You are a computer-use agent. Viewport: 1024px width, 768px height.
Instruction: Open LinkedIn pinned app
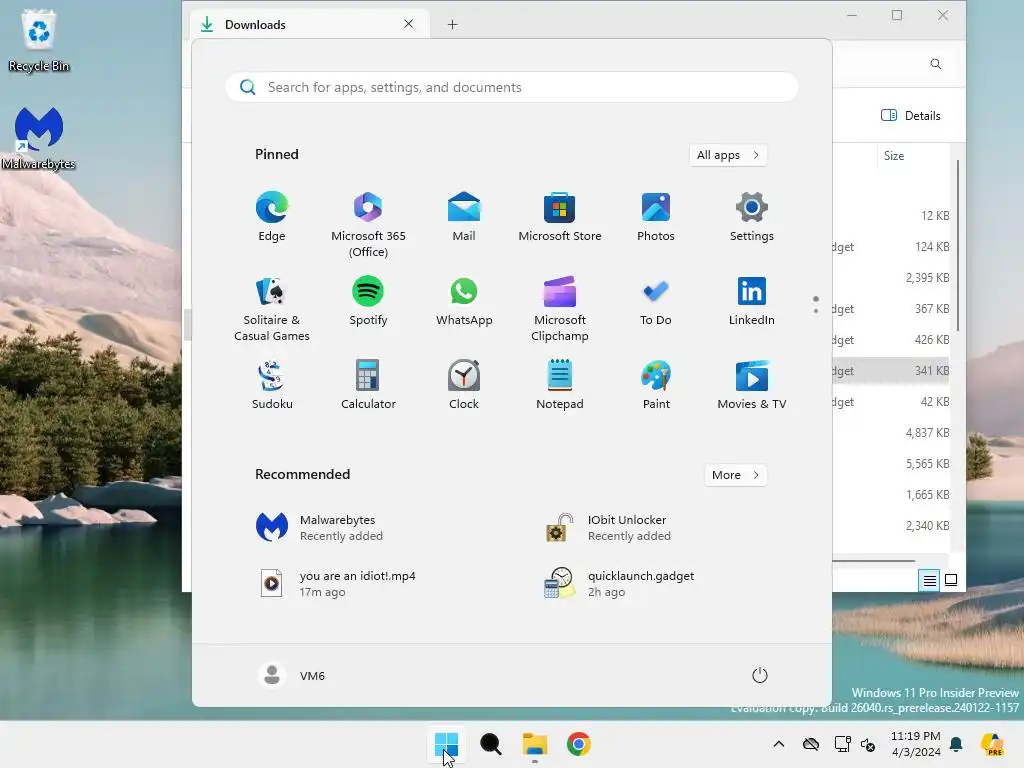tap(752, 301)
